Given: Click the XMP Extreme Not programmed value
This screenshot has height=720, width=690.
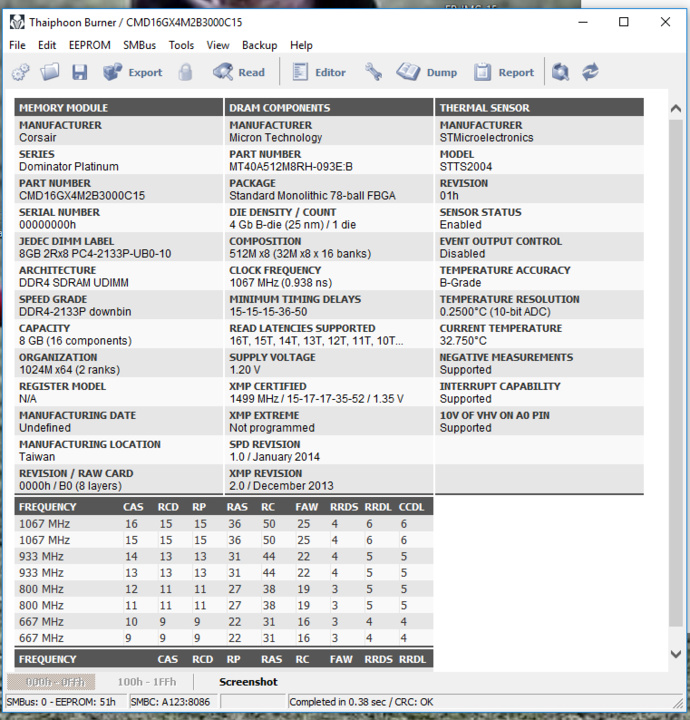Looking at the screenshot, I should (272, 428).
